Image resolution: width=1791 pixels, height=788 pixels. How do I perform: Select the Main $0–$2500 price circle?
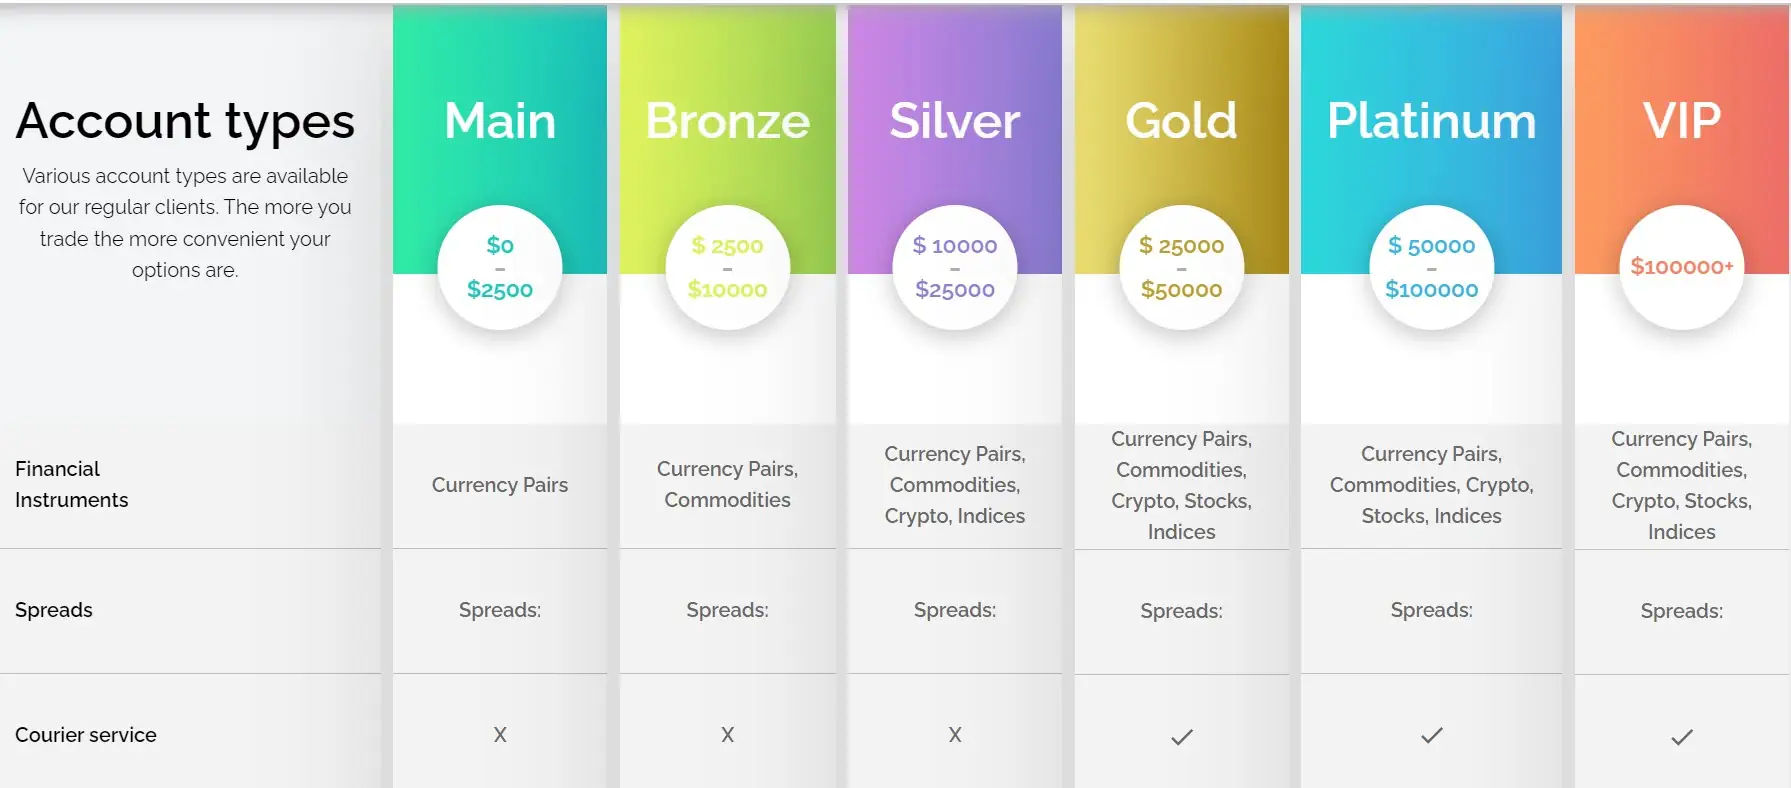500,267
